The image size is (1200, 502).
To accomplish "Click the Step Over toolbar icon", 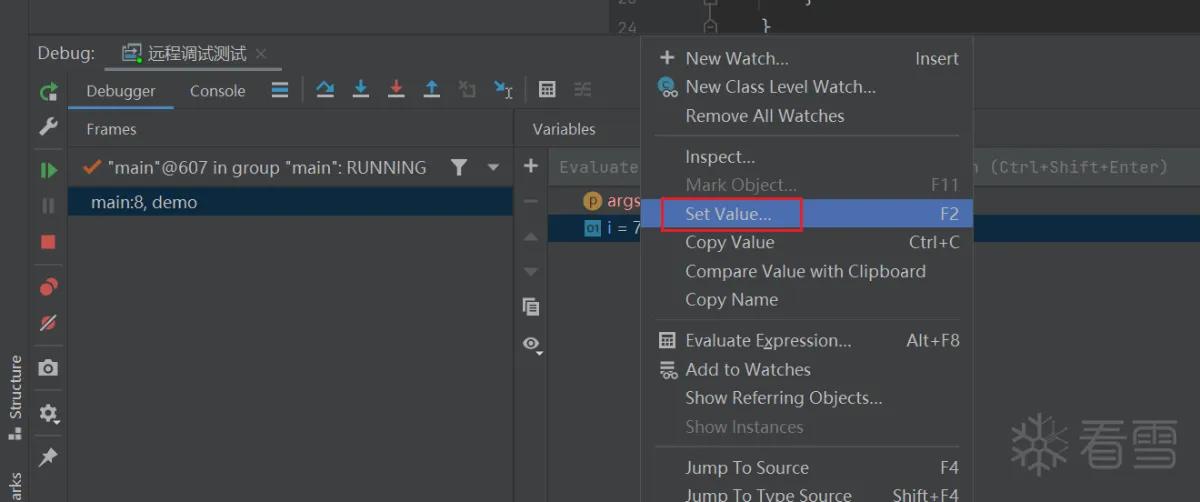I will 325,90.
